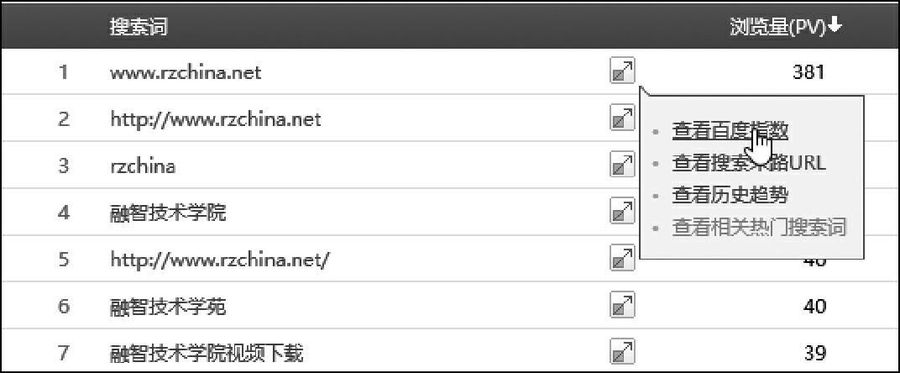The image size is (900, 373).
Task: Click 查看相关热门搜索词 menu entry
Action: coord(759,227)
